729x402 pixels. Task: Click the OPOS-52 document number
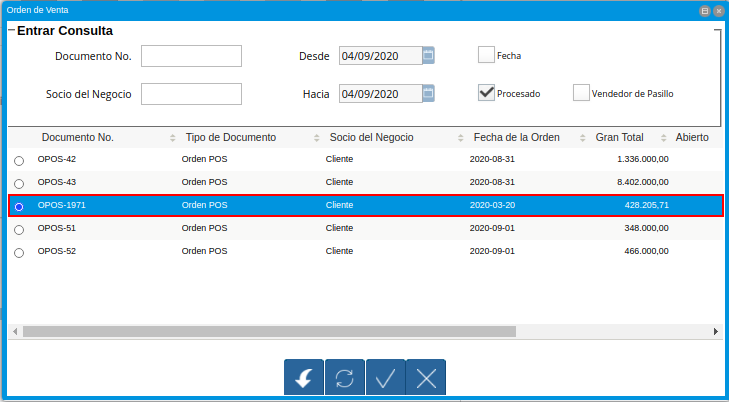[57, 251]
